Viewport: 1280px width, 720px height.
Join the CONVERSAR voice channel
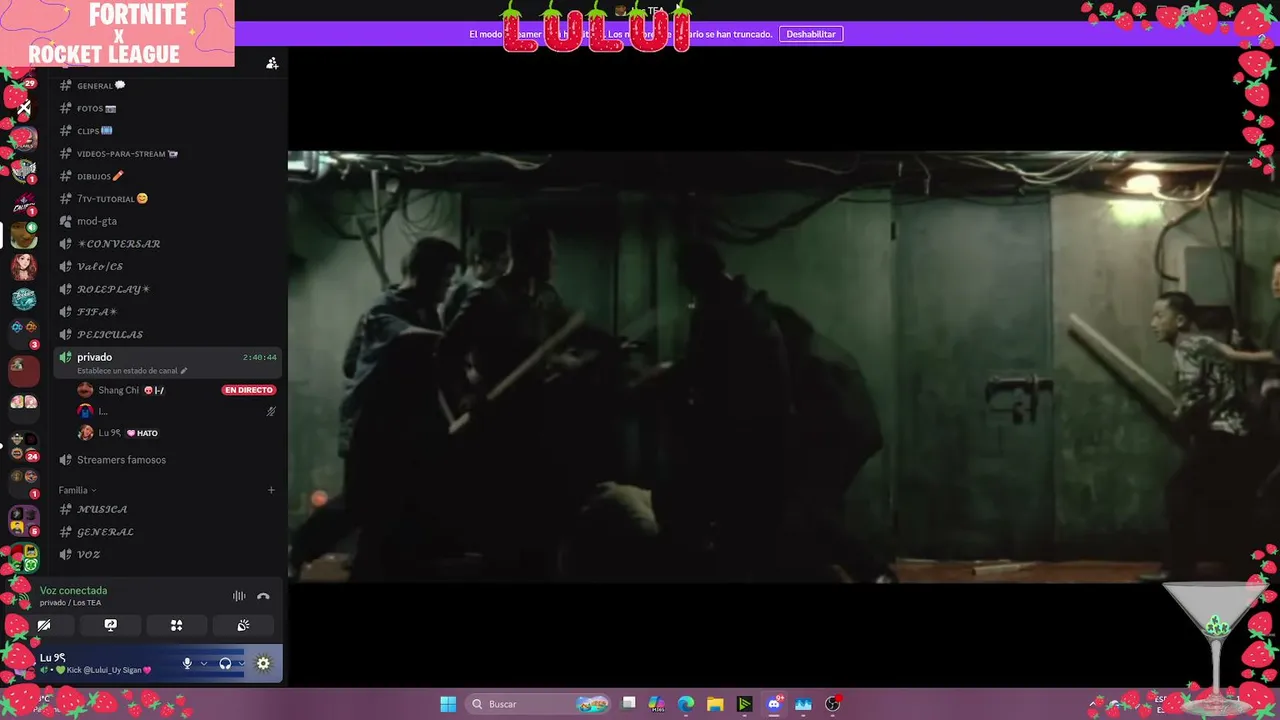coord(166,244)
